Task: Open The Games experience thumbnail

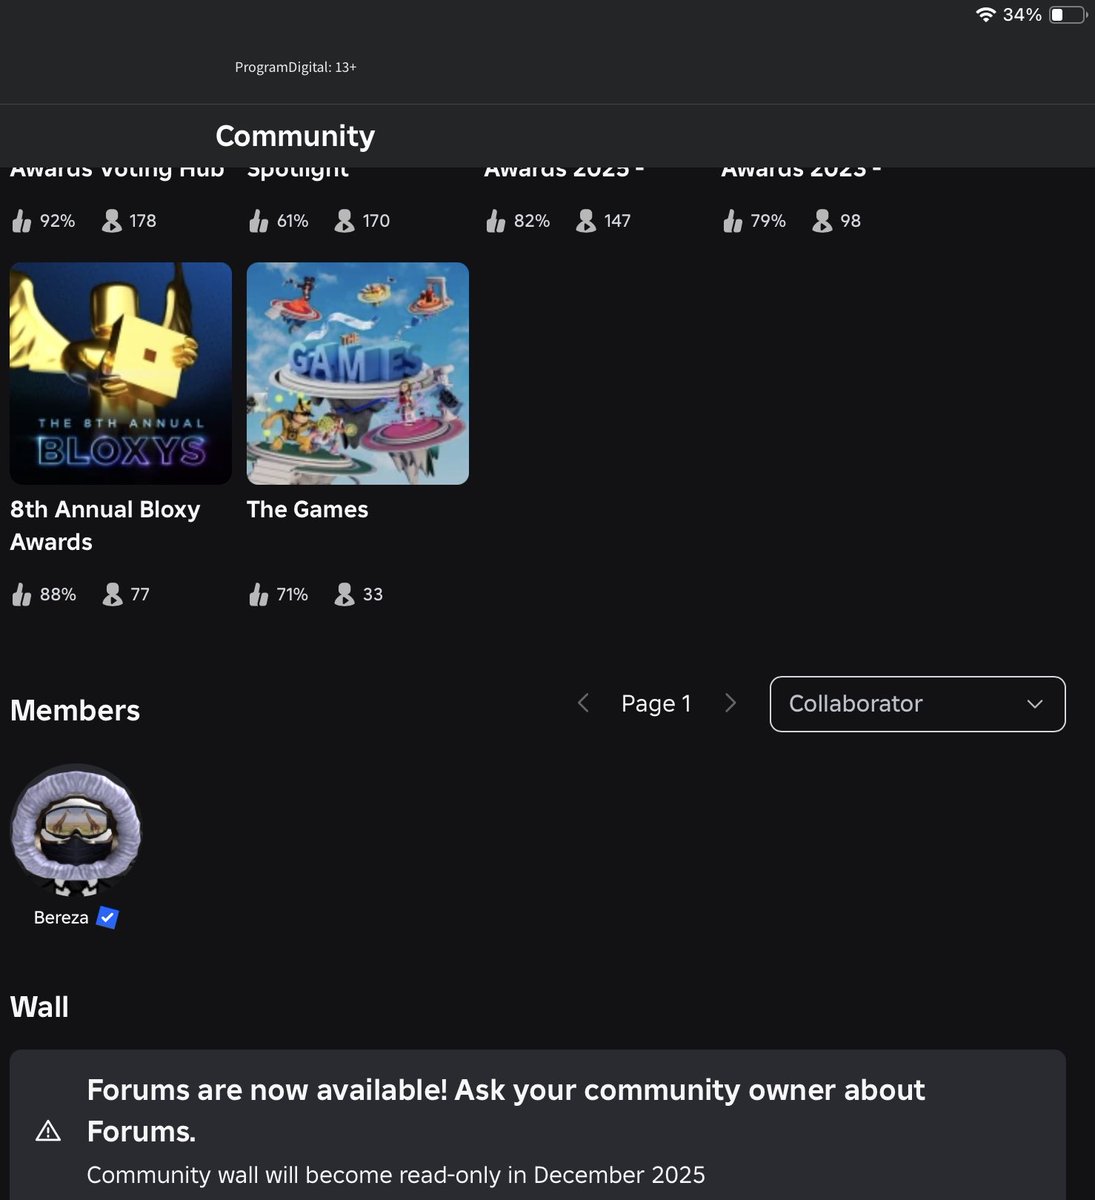Action: tap(358, 374)
